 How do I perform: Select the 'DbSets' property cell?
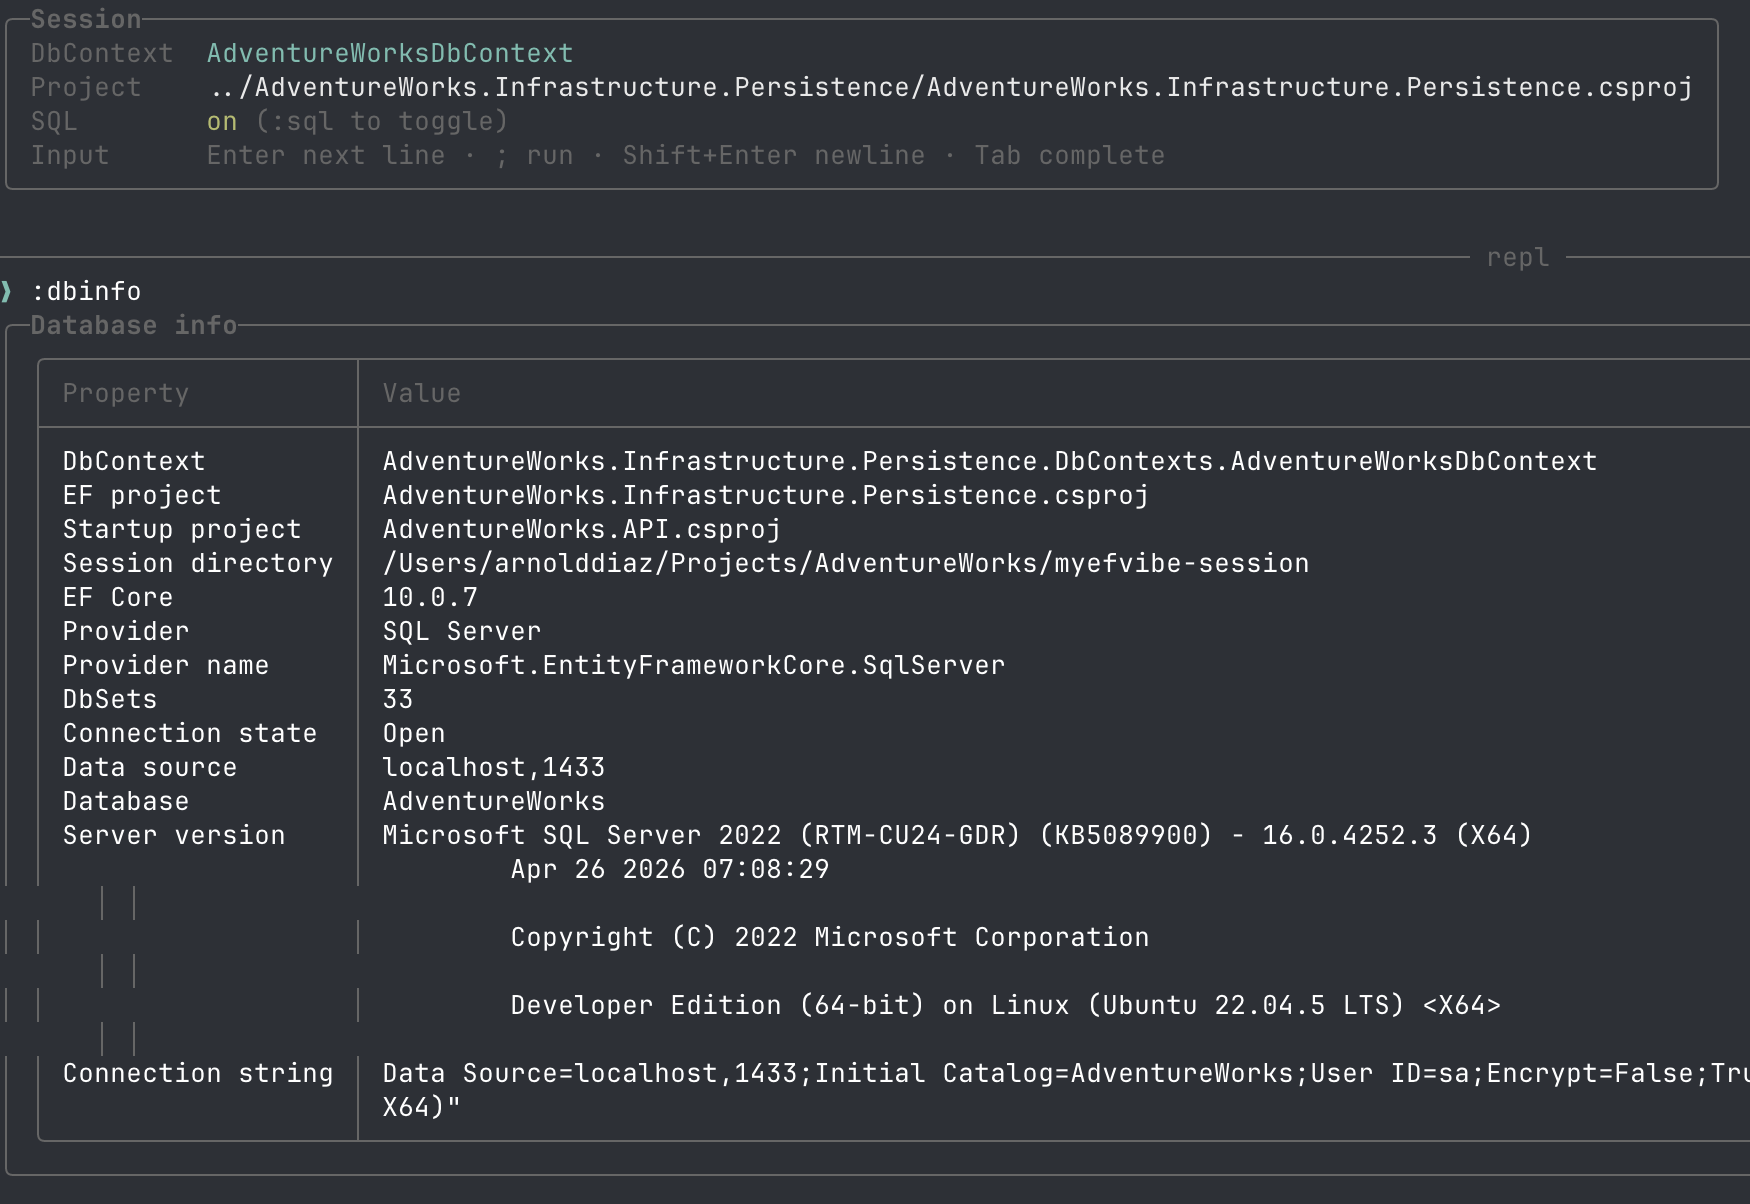pos(110,699)
